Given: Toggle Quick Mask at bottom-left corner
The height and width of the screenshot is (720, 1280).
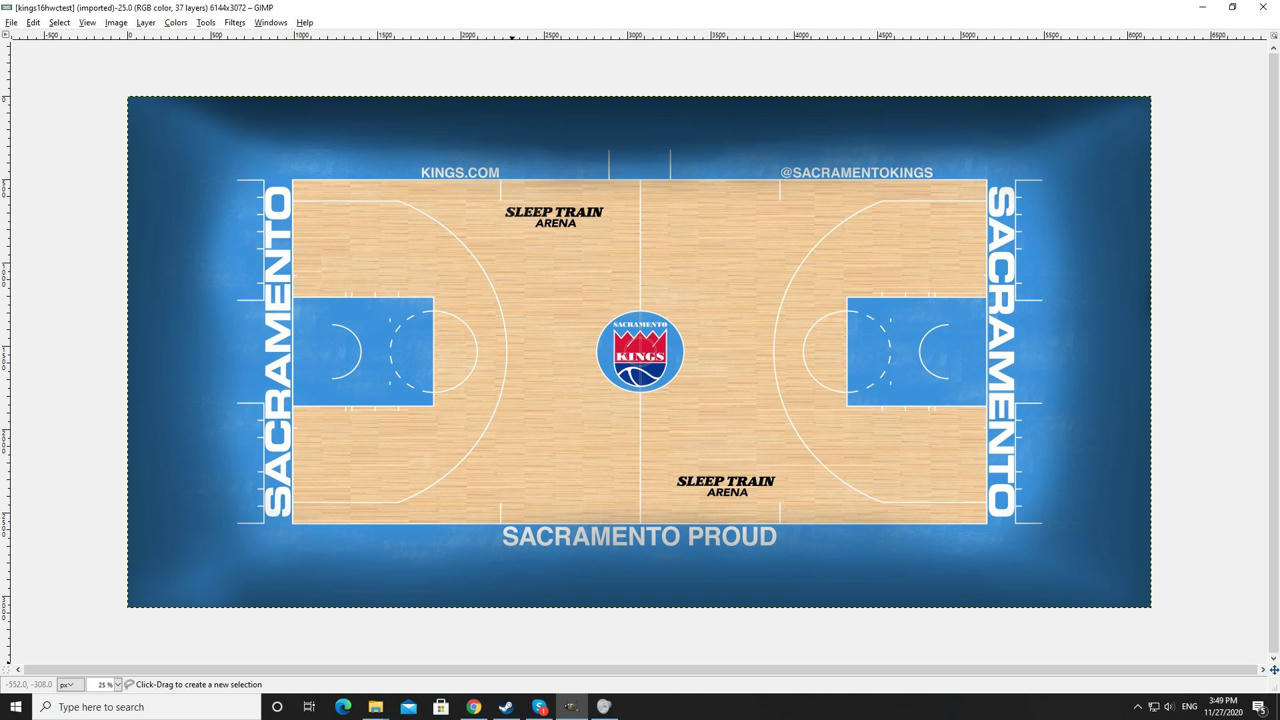Looking at the screenshot, I should 6,669.
